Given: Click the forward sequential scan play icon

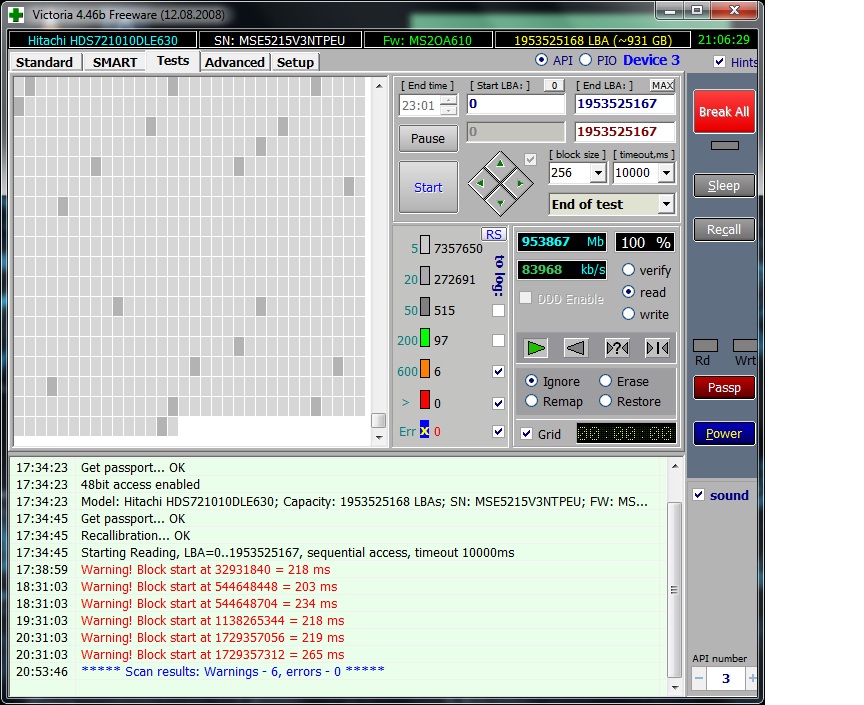Looking at the screenshot, I should [537, 348].
